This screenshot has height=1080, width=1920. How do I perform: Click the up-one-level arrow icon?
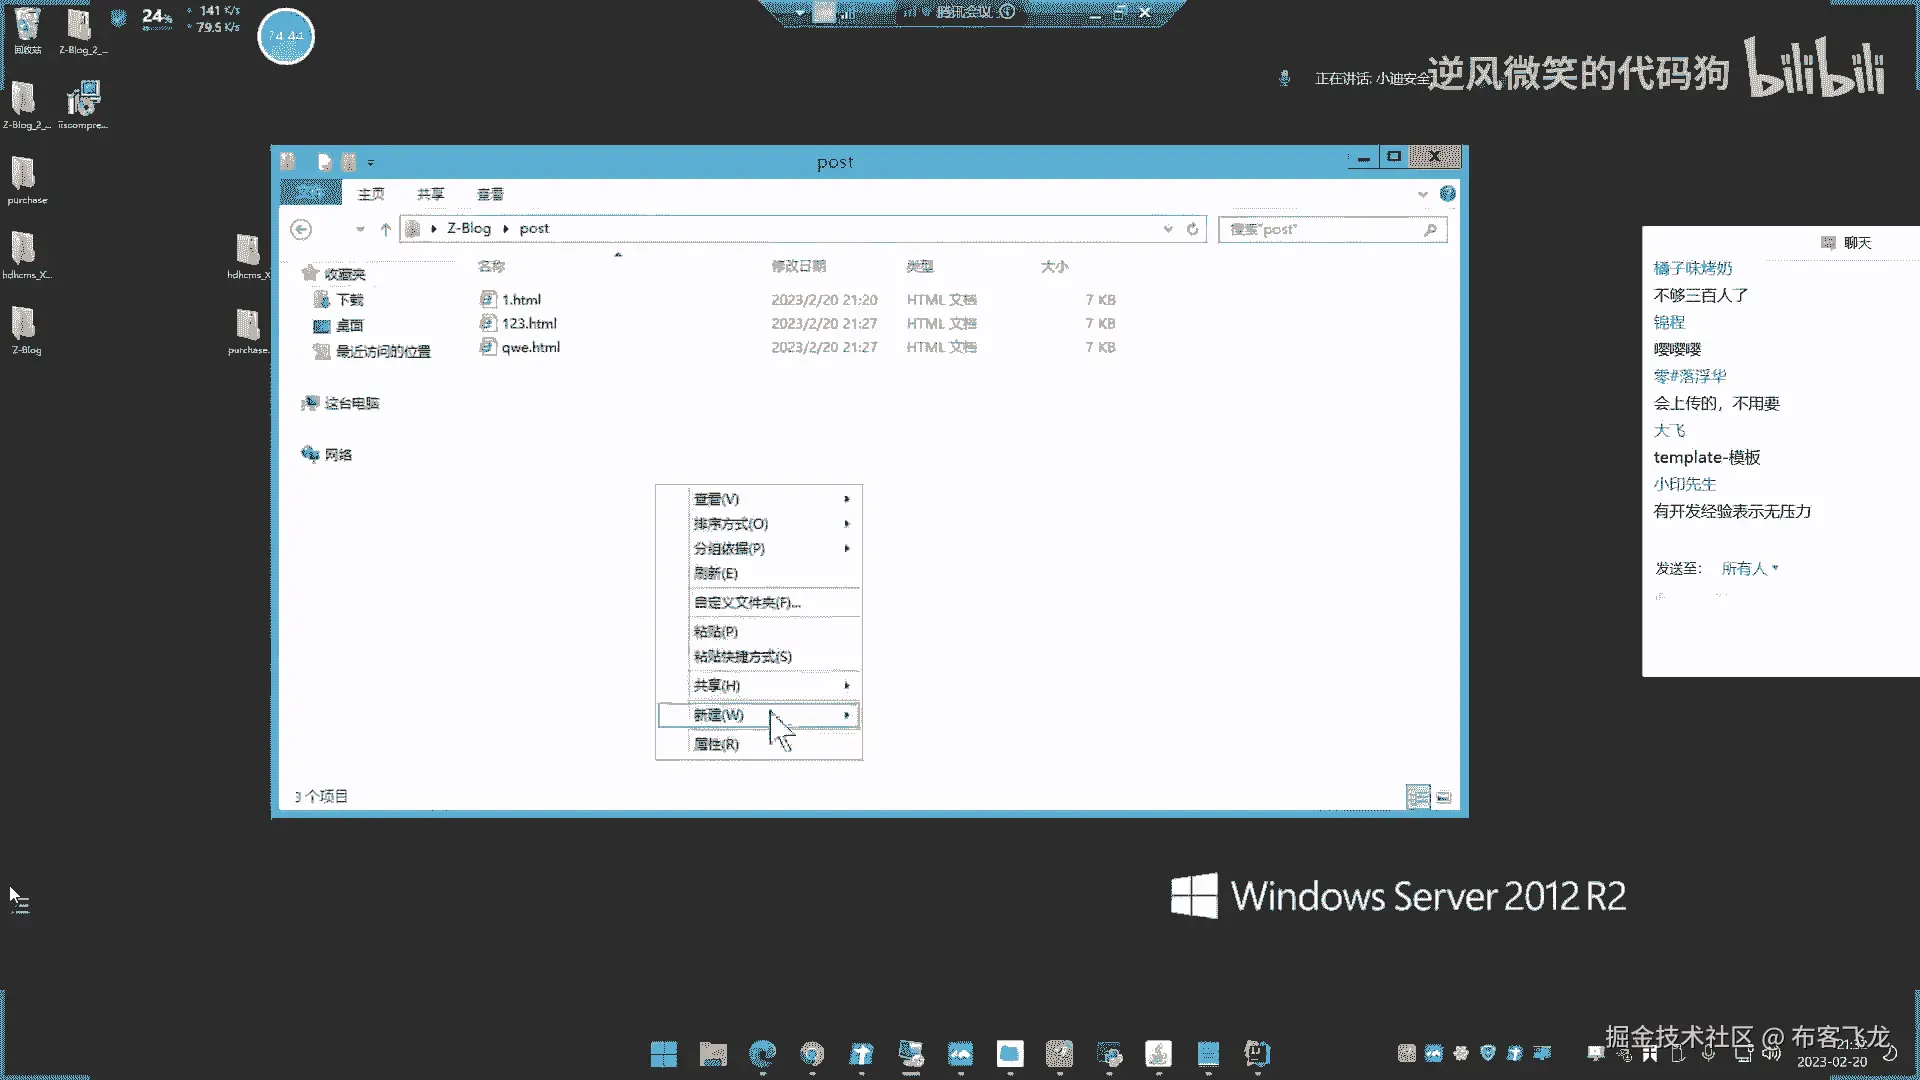point(386,229)
